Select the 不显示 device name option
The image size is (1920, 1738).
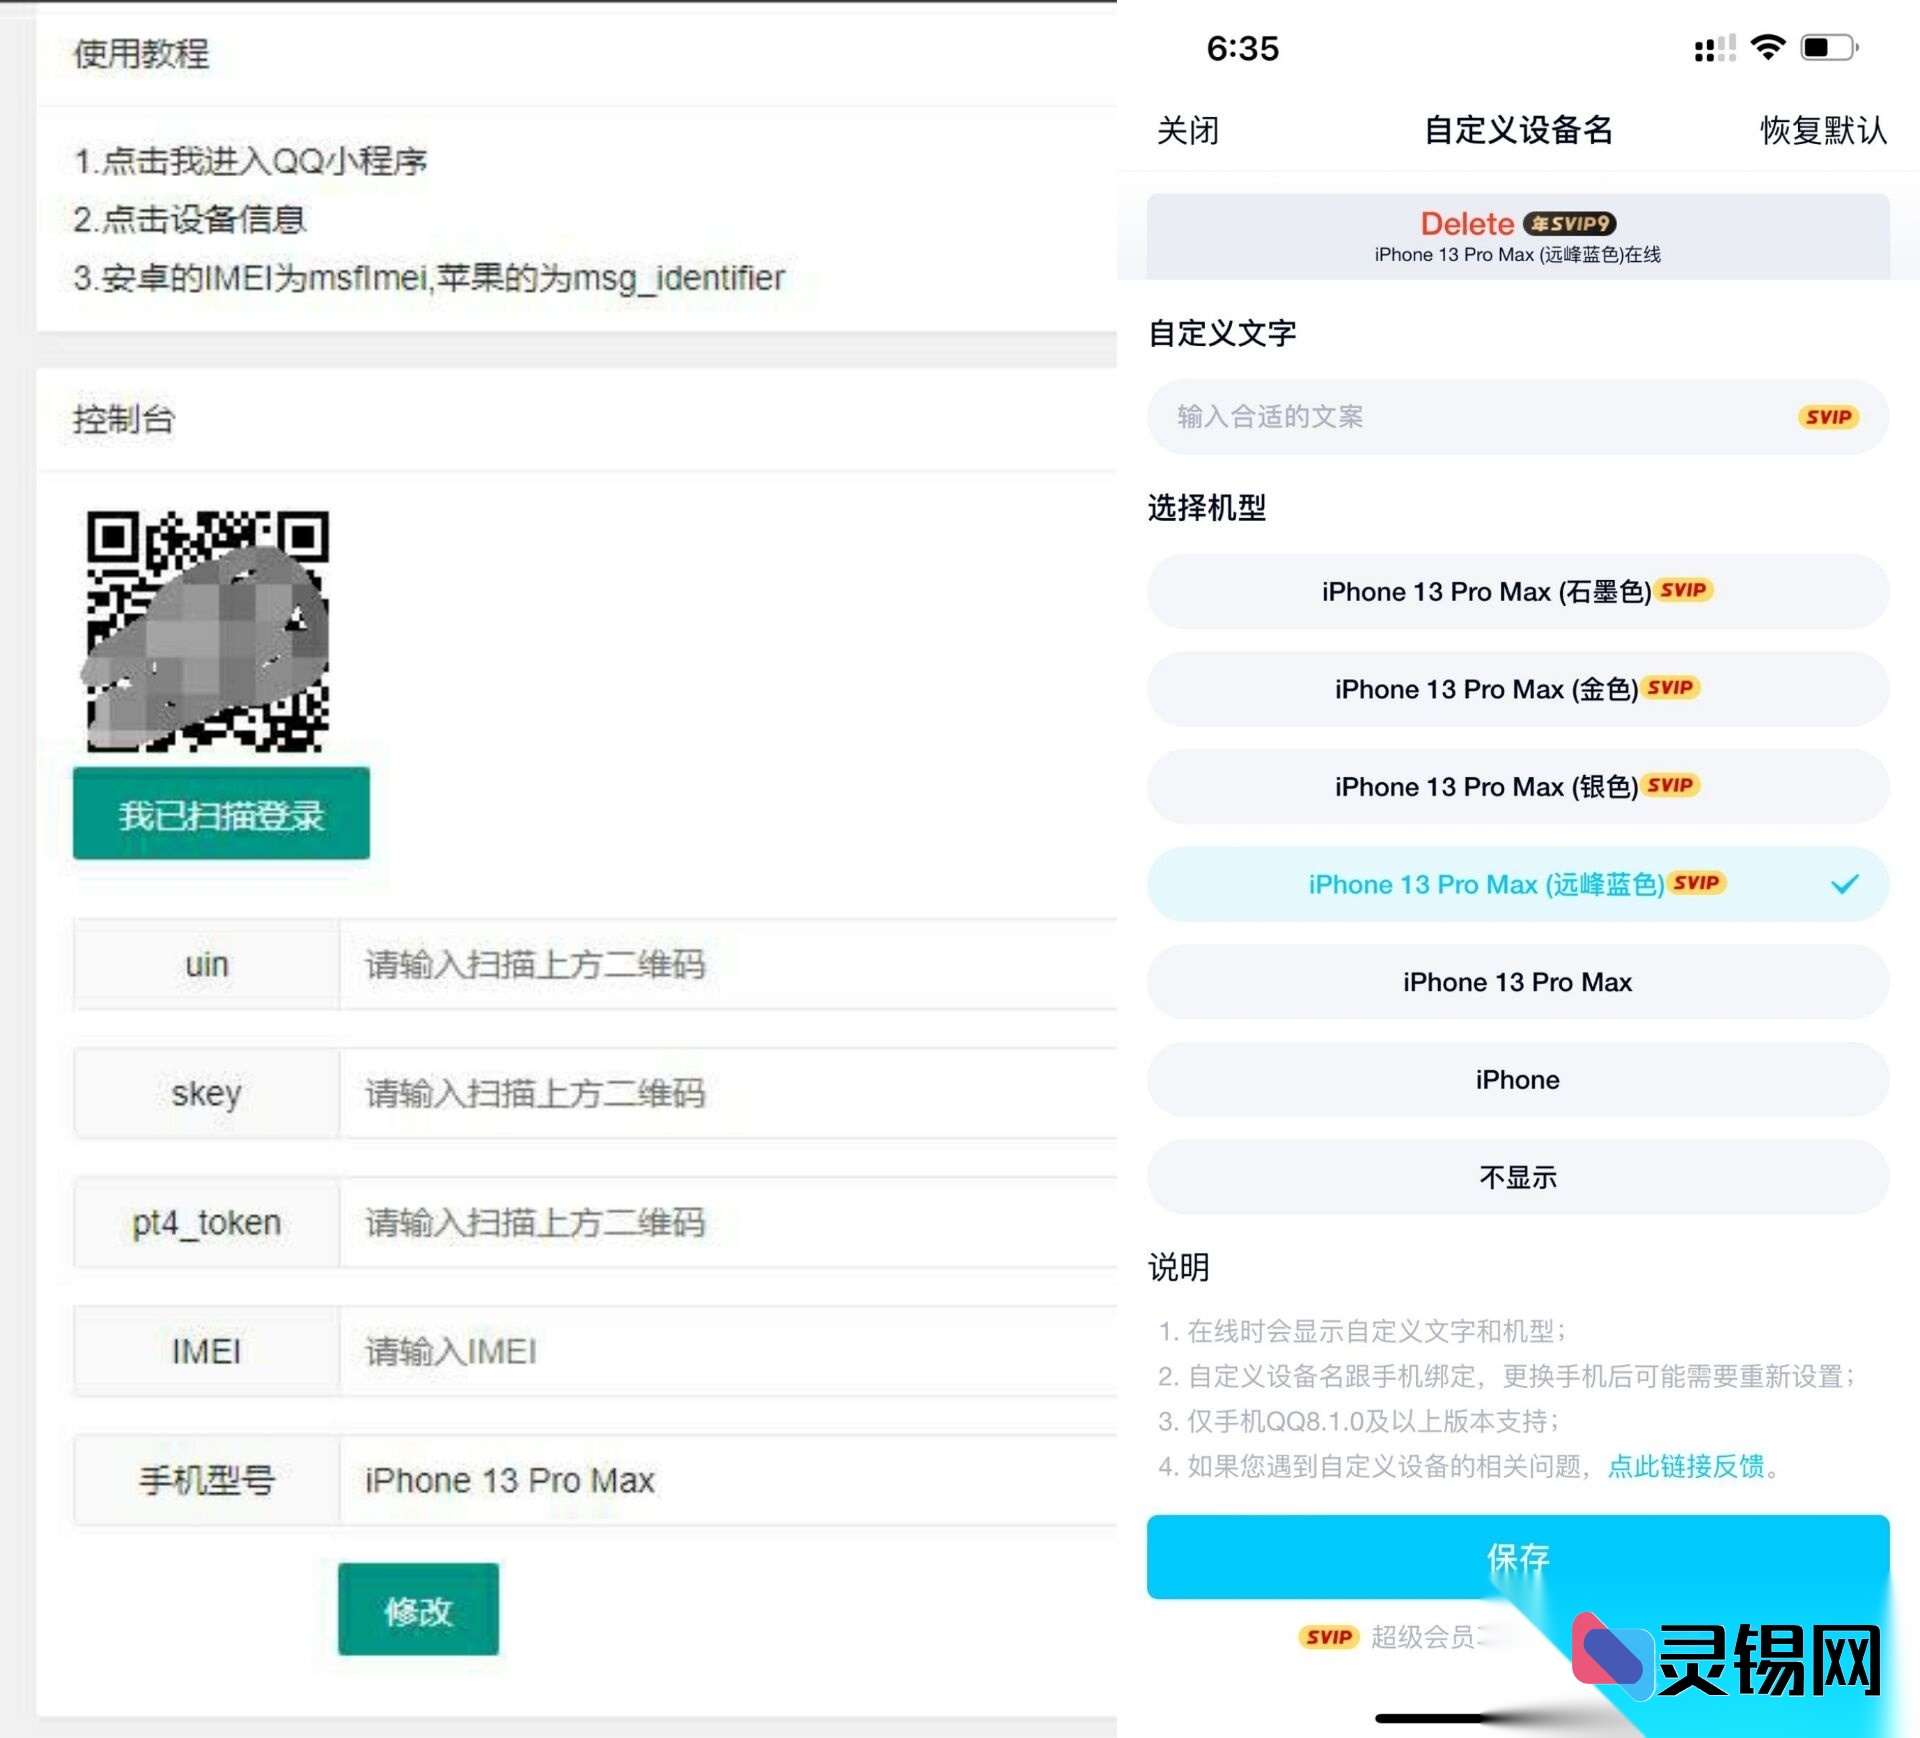tap(1516, 1177)
